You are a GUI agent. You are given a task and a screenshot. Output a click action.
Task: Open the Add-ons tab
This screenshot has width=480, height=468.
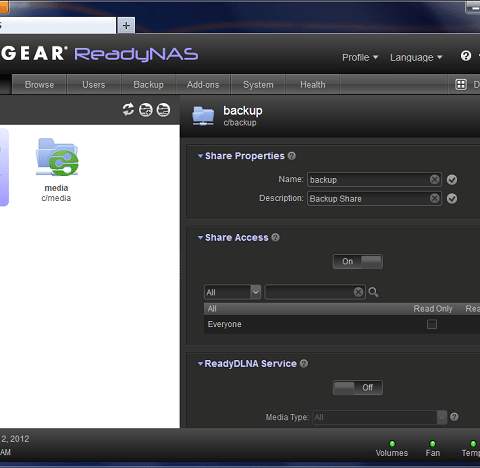[203, 85]
